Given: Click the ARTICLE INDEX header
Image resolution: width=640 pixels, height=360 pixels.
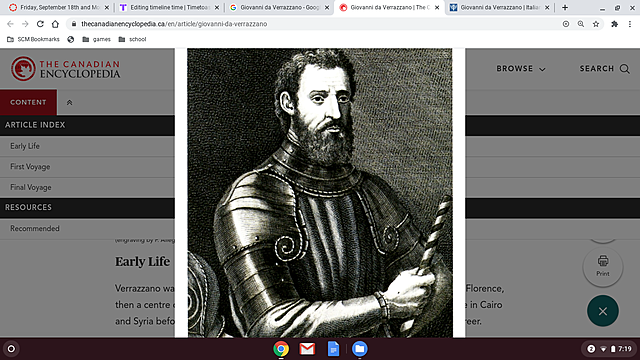Looking at the screenshot, I should 35,125.
